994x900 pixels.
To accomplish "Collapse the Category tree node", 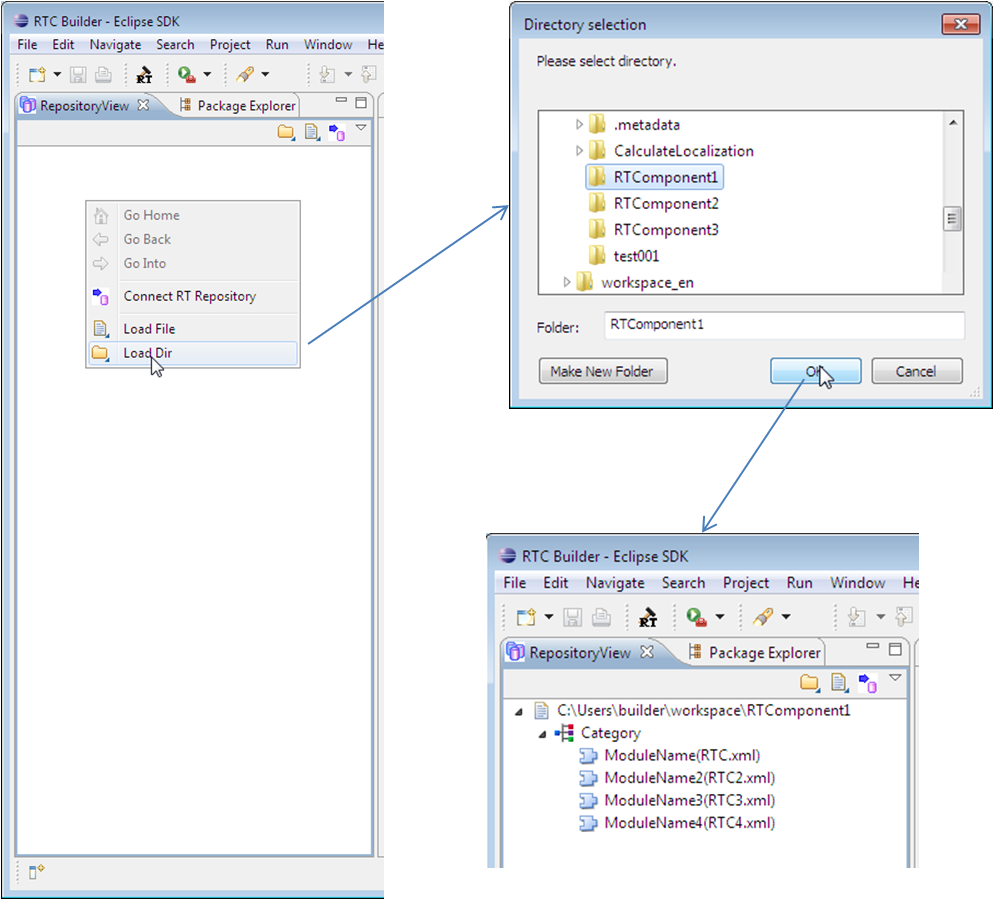I will point(542,733).
